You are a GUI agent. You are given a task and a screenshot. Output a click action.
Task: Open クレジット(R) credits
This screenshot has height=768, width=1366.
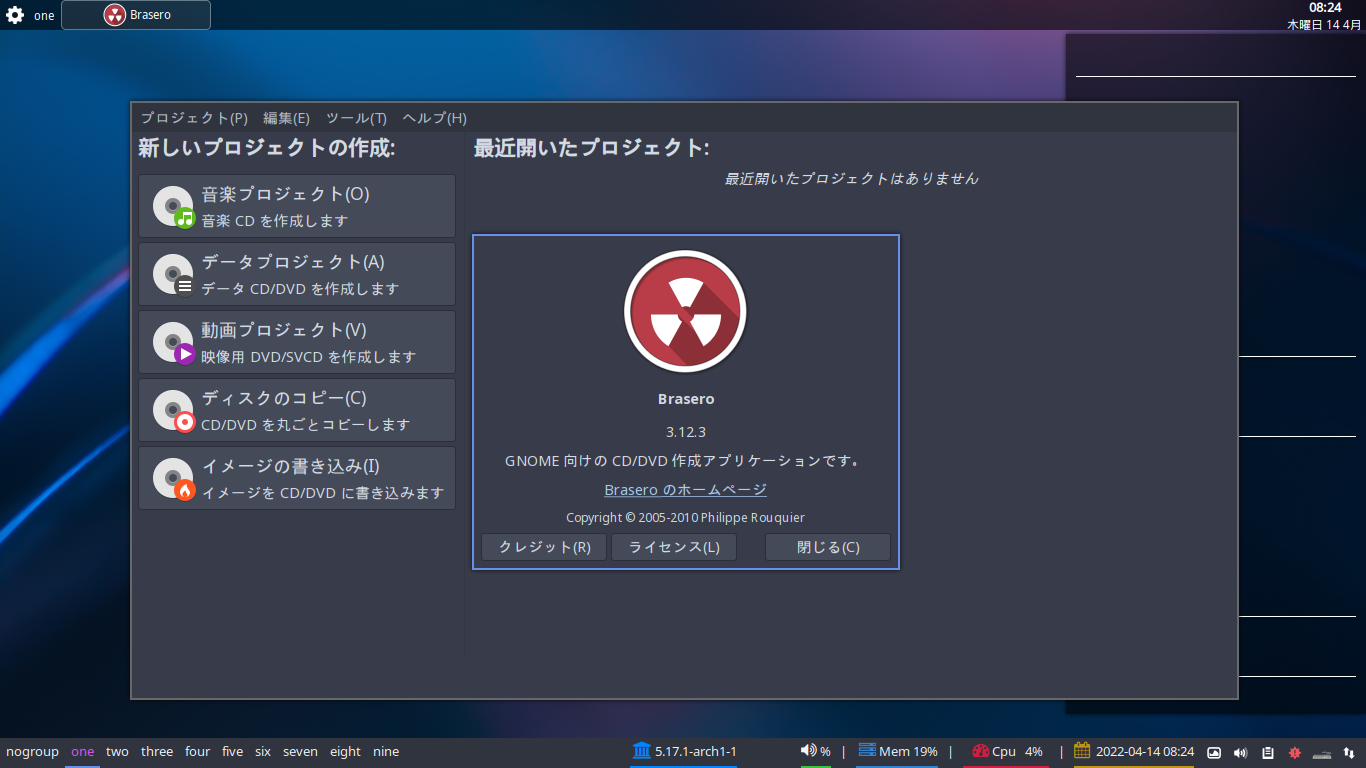(544, 547)
